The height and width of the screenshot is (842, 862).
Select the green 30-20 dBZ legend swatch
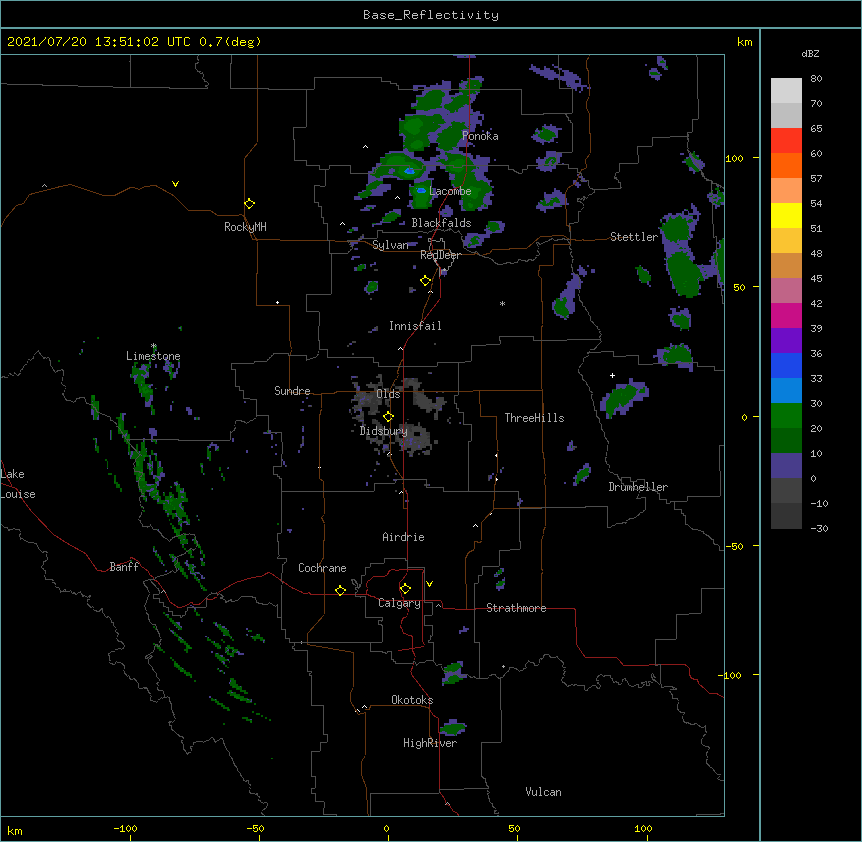(786, 416)
